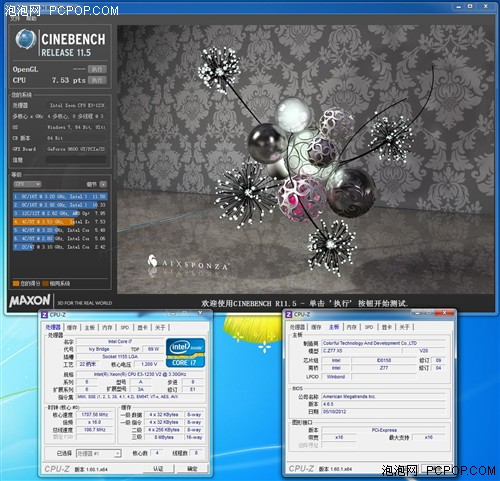
Task: Expand ranking details with the plus button
Action: tap(103, 184)
